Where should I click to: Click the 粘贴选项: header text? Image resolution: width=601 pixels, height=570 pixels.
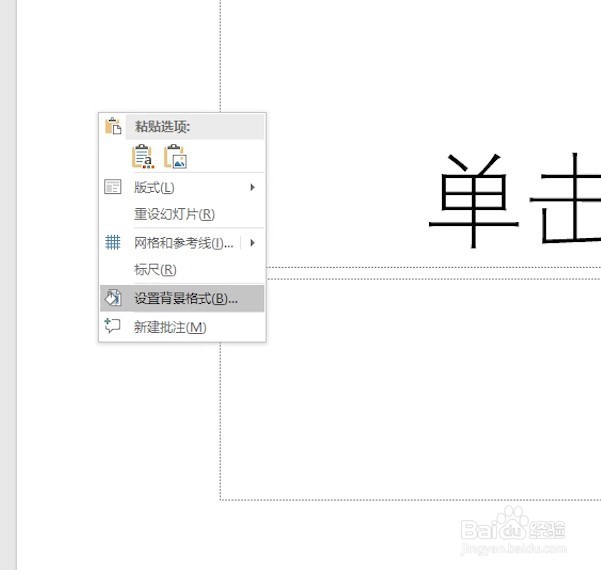(x=163, y=126)
